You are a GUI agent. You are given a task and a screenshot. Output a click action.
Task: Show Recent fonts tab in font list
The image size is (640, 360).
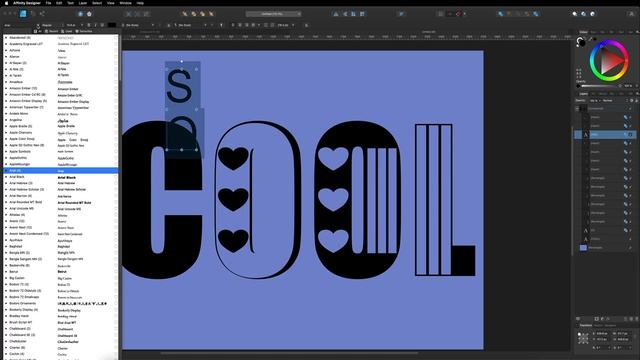pyautogui.click(x=52, y=31)
